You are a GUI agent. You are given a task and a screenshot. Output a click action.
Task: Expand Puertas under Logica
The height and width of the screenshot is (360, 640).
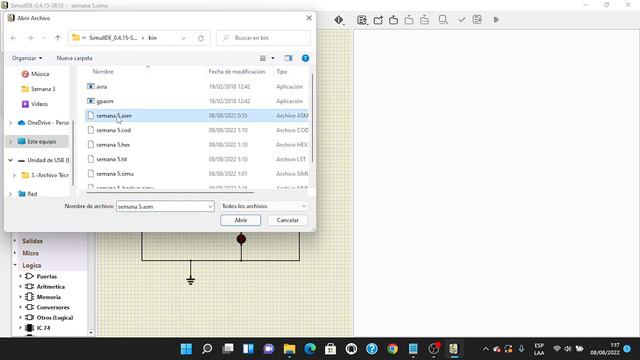tap(20, 276)
